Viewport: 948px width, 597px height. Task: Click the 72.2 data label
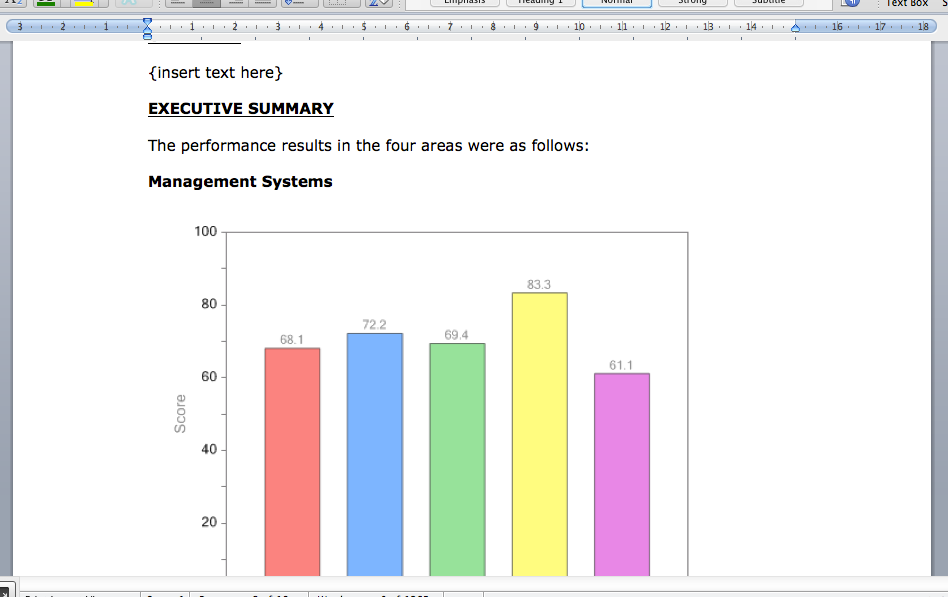click(x=374, y=325)
